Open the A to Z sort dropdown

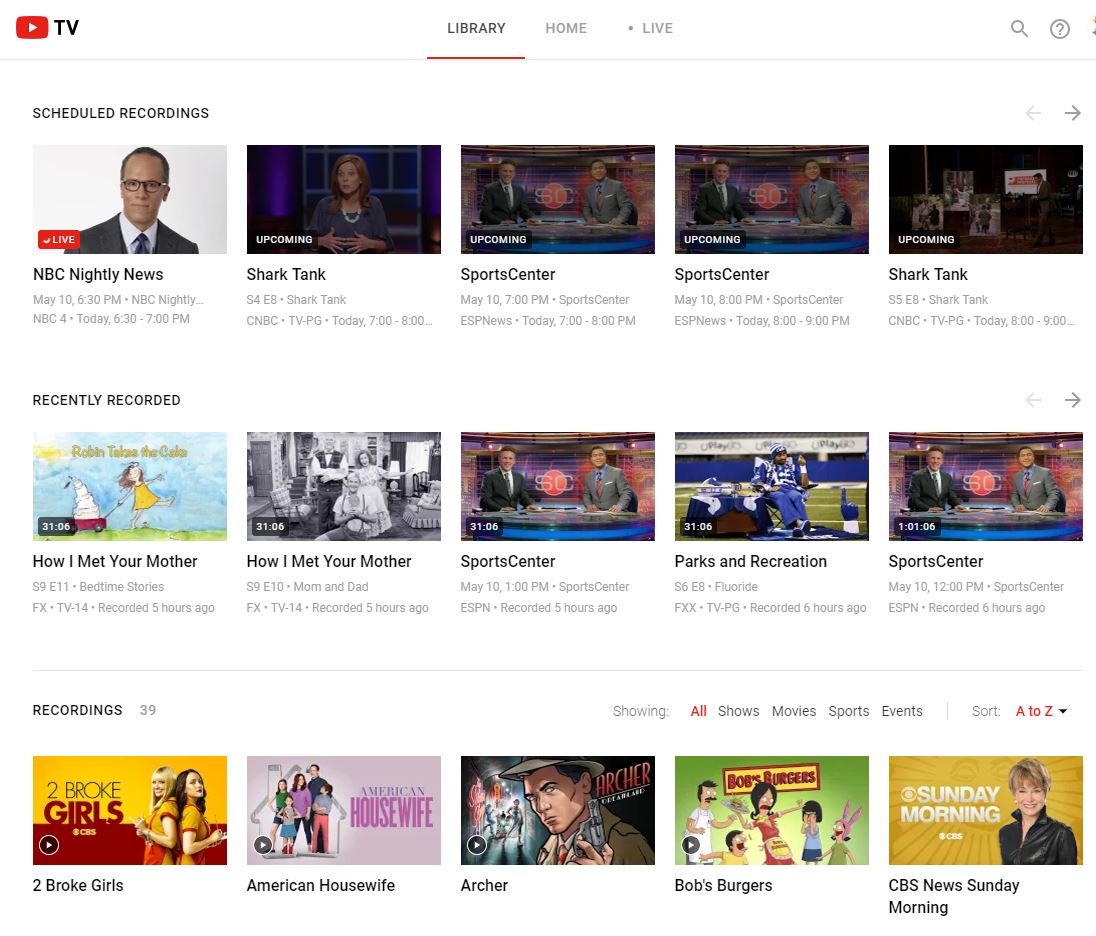[x=1041, y=711]
